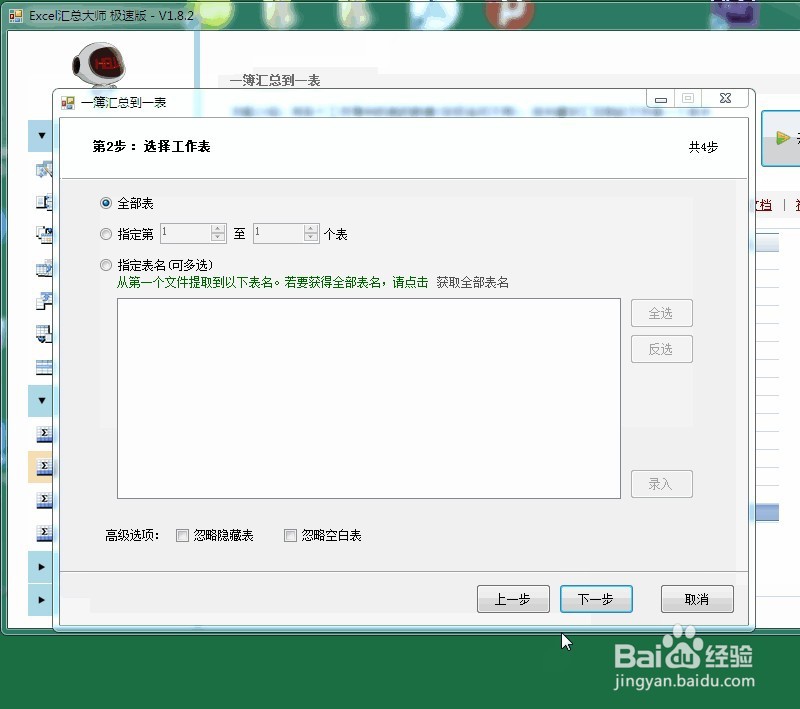The height and width of the screenshot is (709, 800).
Task: Close the 一簿汇总到一表 dialog
Action: click(725, 98)
